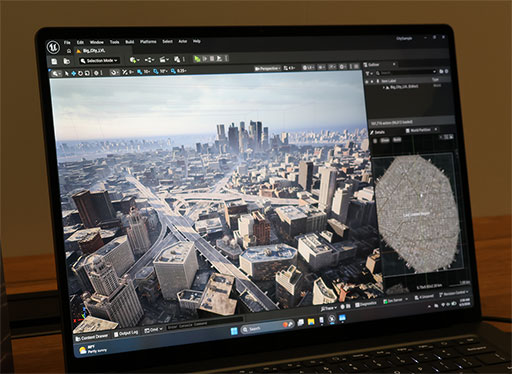Open the Edit menu
The image size is (512, 374).
(x=80, y=42)
